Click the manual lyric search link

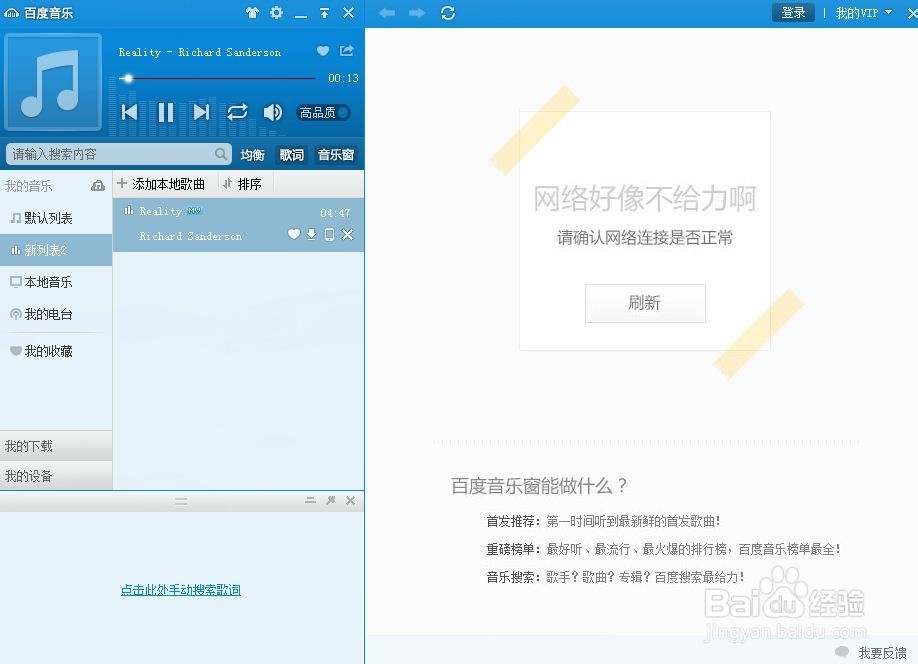(x=180, y=590)
